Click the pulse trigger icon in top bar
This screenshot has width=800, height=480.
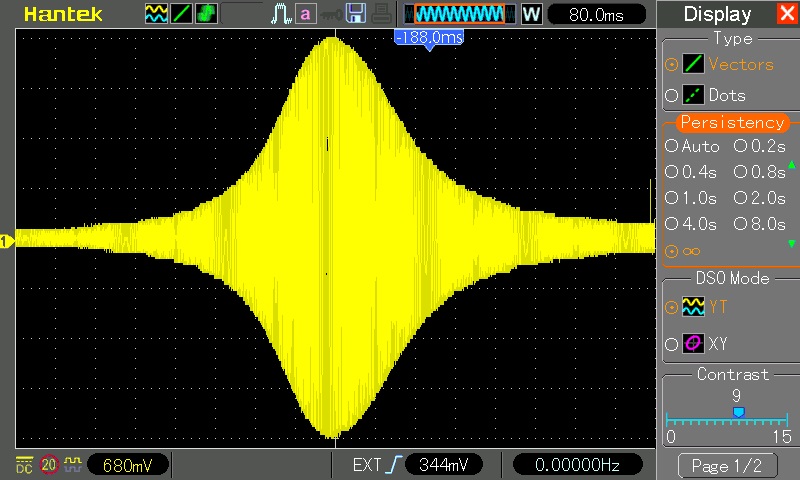[282, 14]
